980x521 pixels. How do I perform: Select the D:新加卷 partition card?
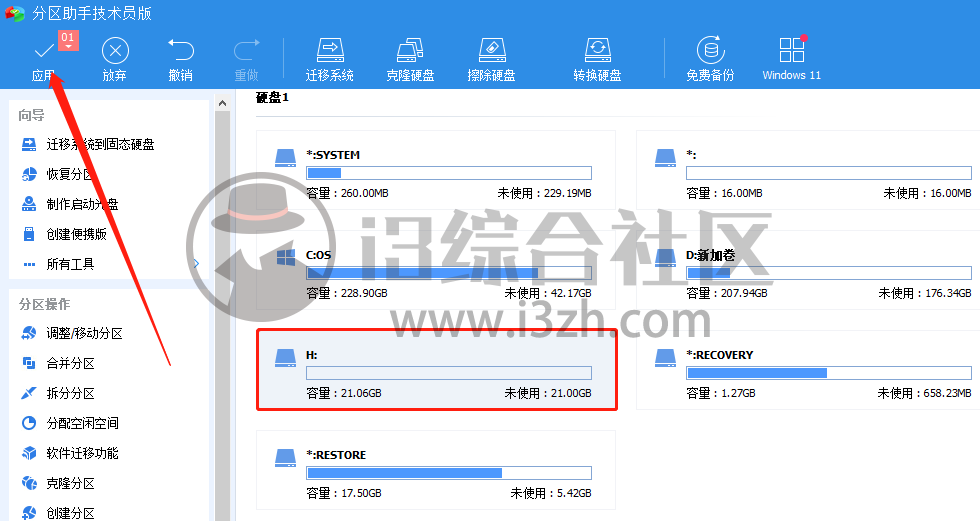[808, 270]
